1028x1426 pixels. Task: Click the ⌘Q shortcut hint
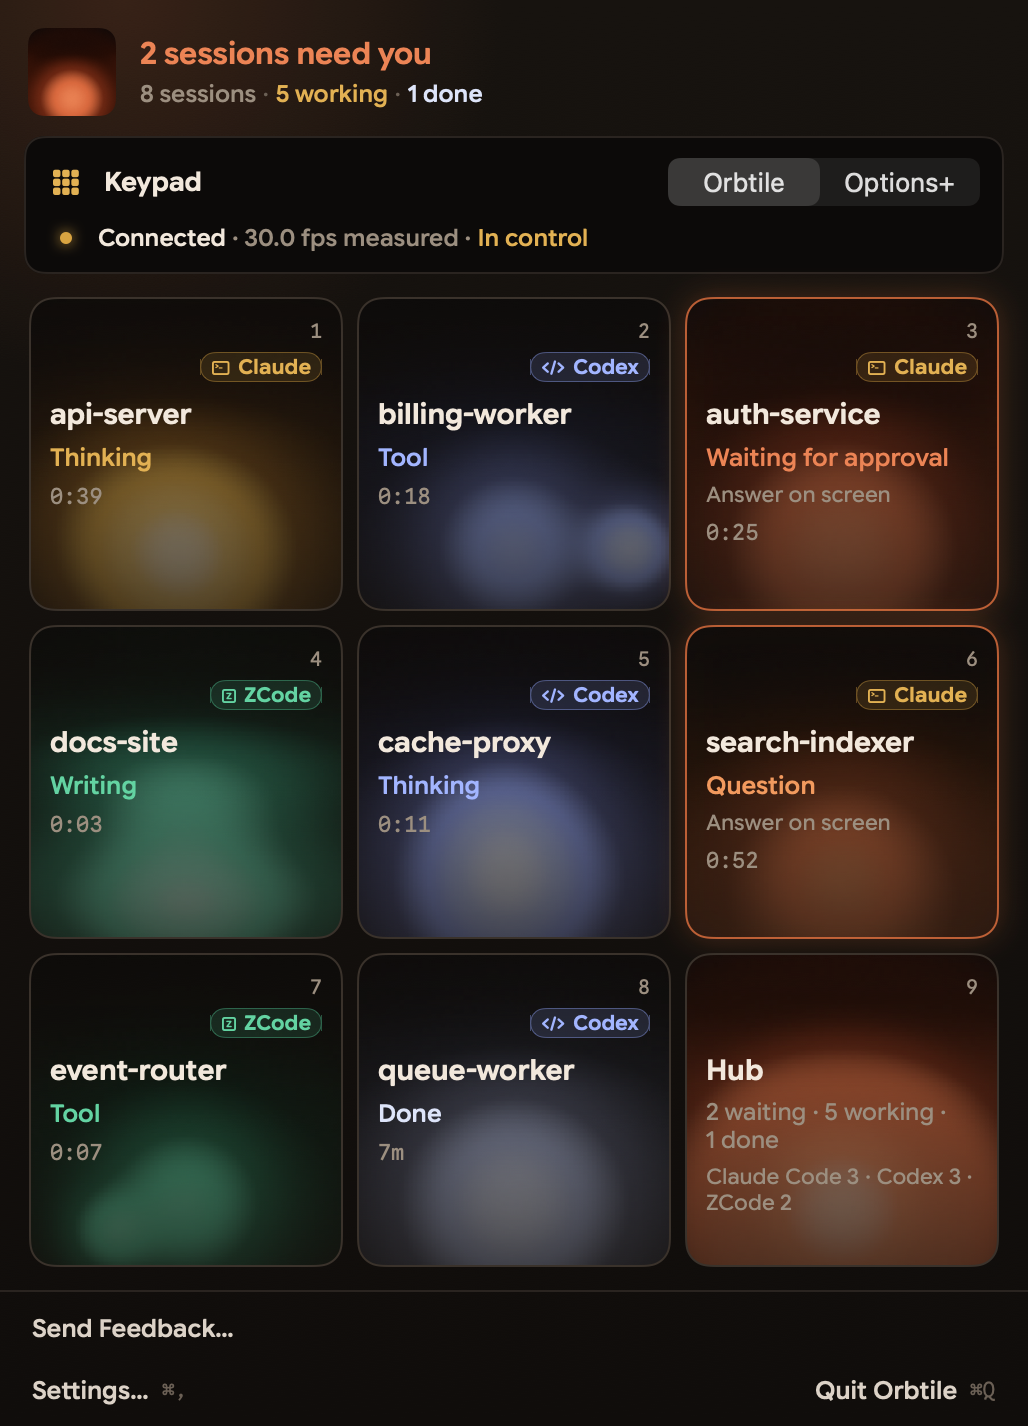pos(983,1390)
